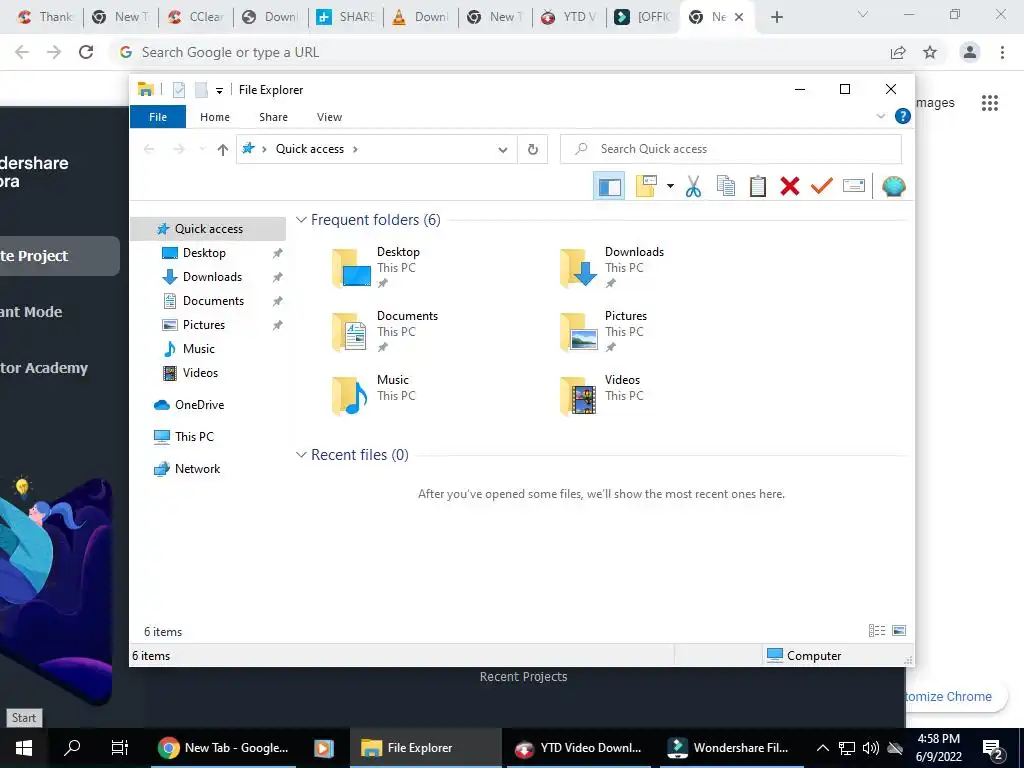Click the folder options toolbar icon
This screenshot has width=1024, height=768.
click(646, 186)
